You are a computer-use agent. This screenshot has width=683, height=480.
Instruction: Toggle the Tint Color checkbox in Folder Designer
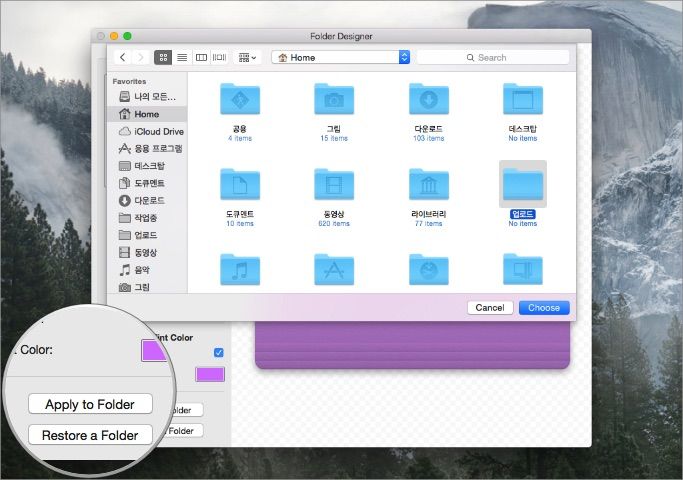(219, 352)
